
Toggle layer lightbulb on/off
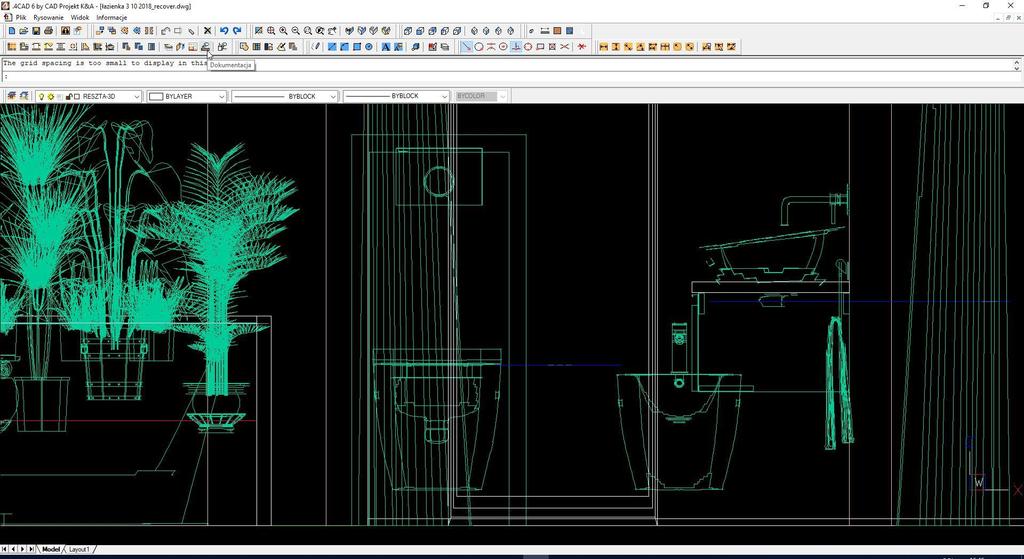pyautogui.click(x=41, y=96)
